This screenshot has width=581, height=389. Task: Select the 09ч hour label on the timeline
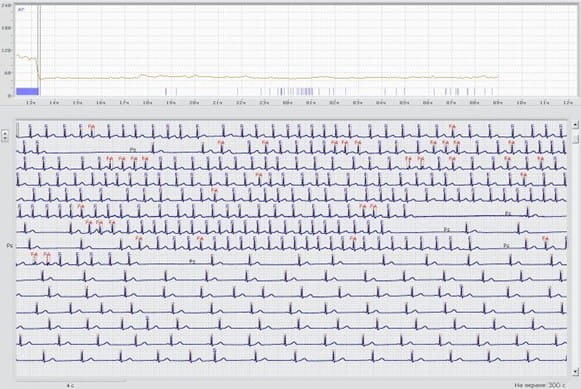(x=498, y=102)
